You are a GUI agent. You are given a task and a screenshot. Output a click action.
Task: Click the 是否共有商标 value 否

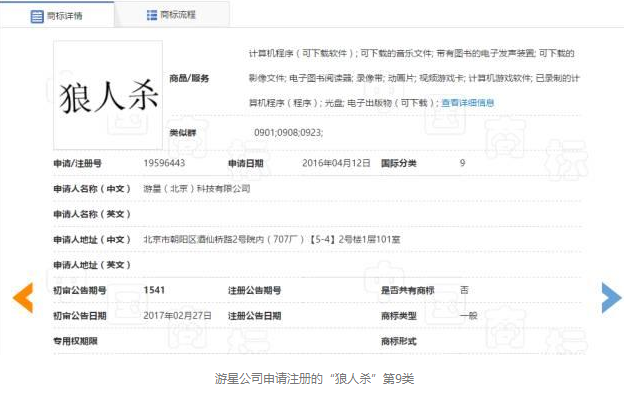click(x=464, y=290)
